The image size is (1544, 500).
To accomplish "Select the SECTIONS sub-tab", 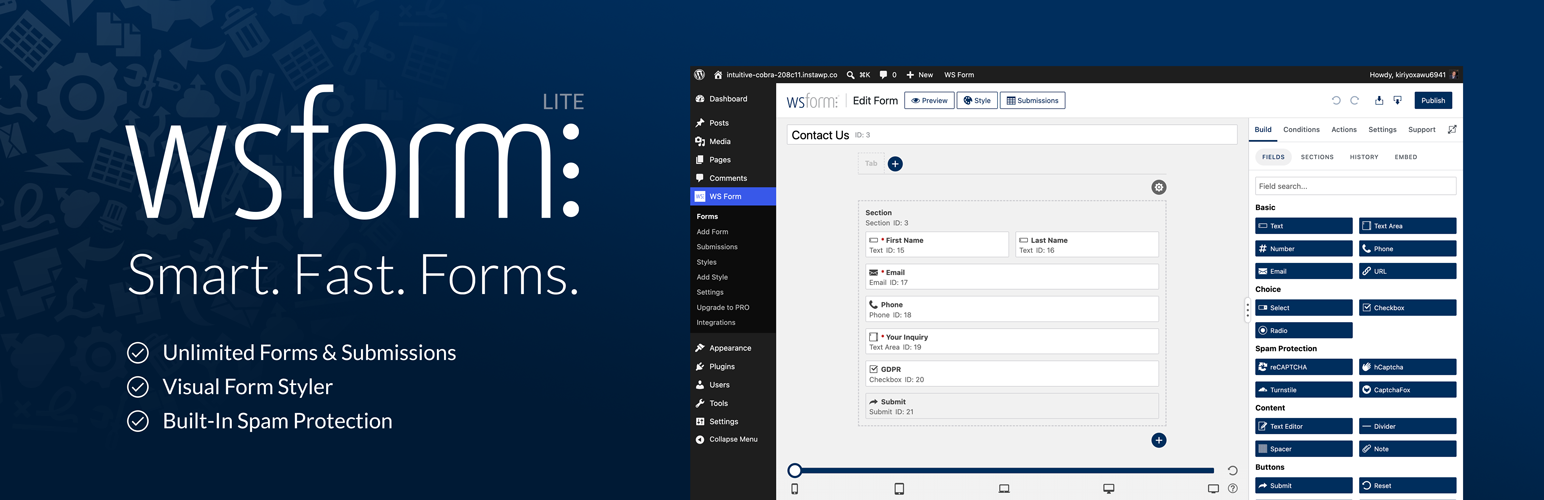I will click(x=1317, y=157).
